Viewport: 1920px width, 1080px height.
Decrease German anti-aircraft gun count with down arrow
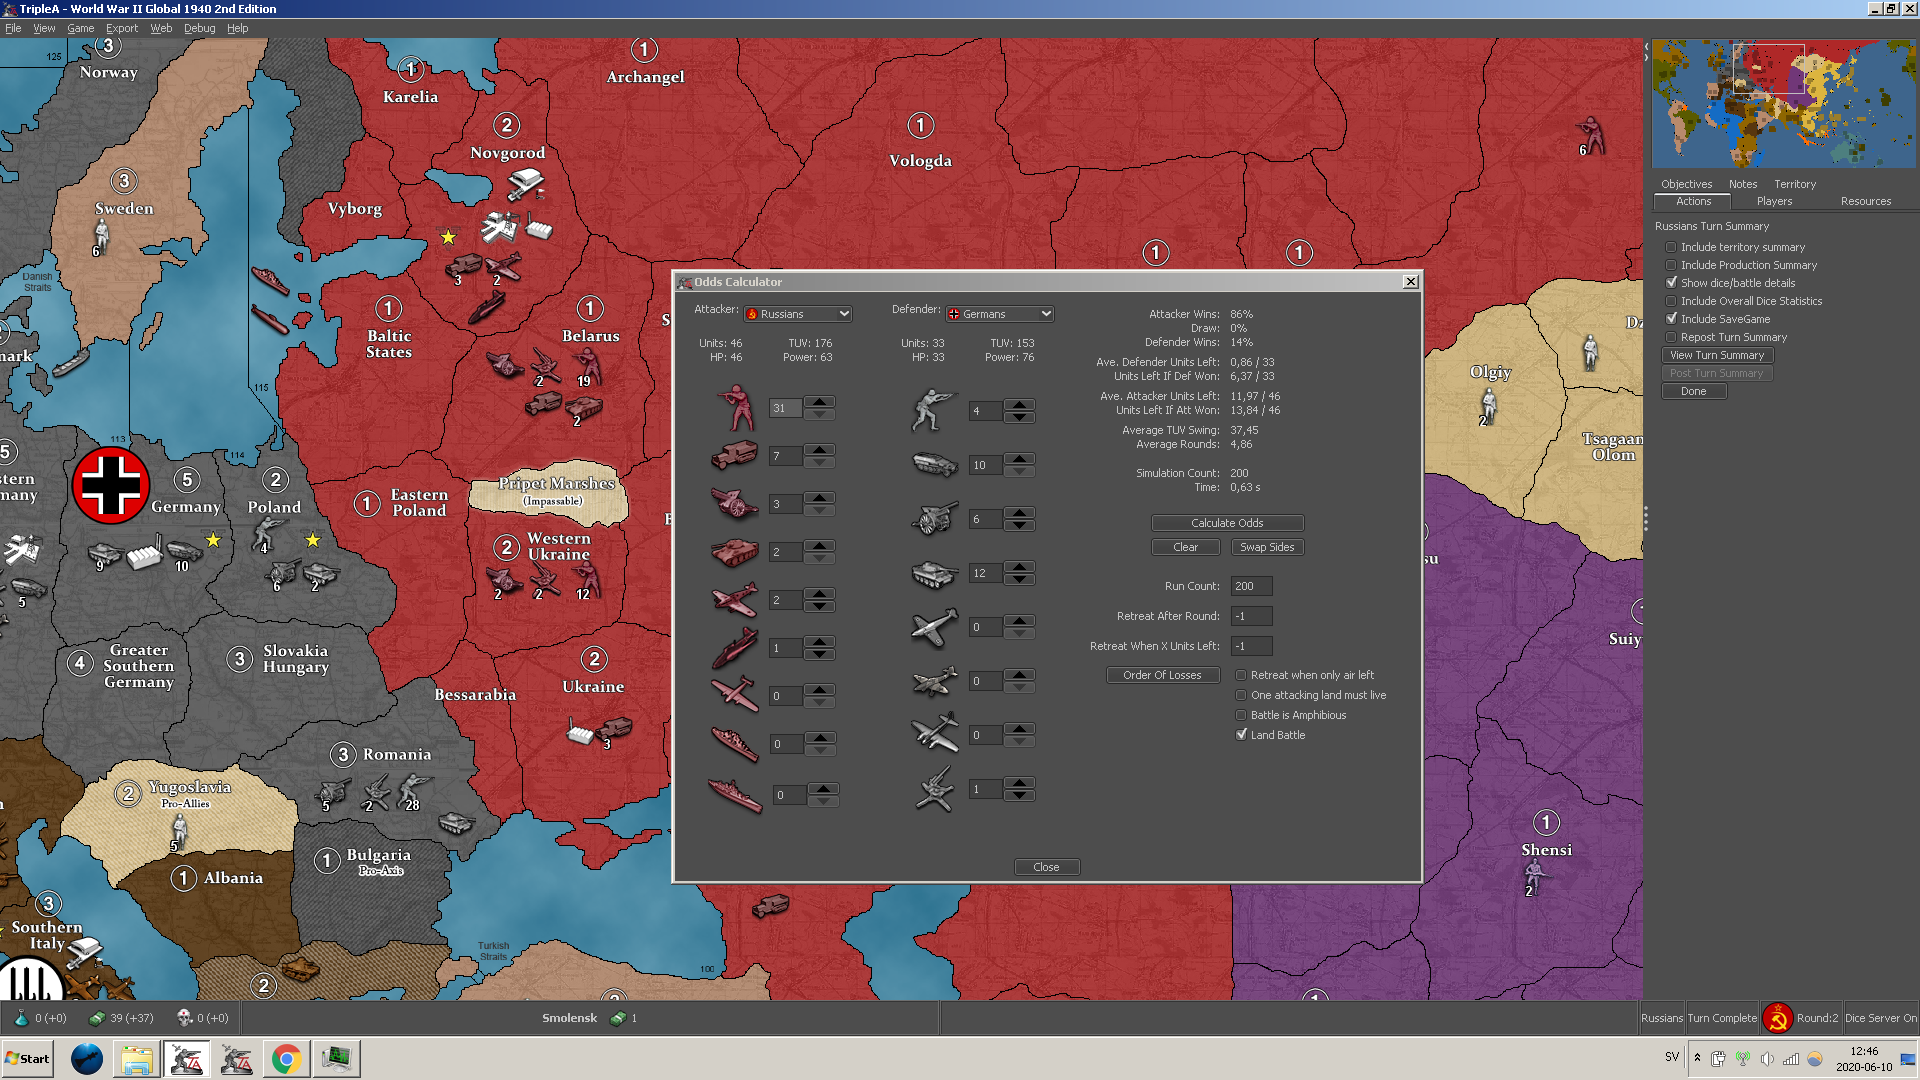(1019, 796)
